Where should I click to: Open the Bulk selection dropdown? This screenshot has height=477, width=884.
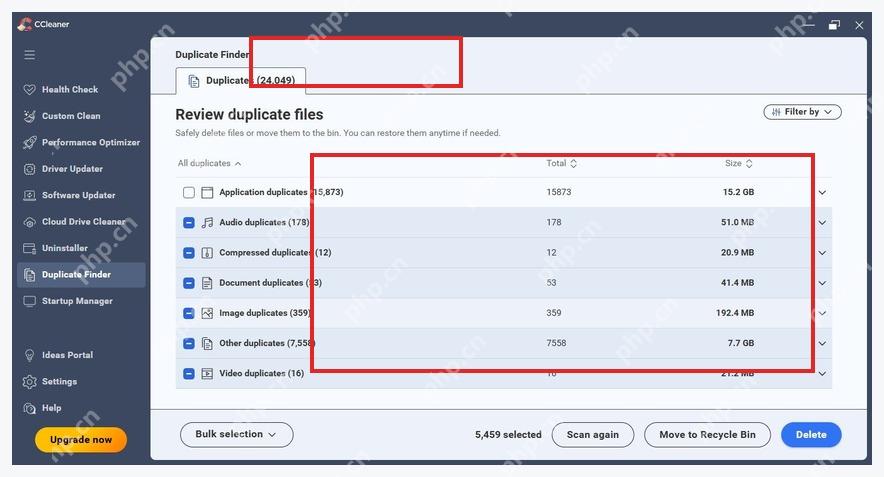(236, 435)
